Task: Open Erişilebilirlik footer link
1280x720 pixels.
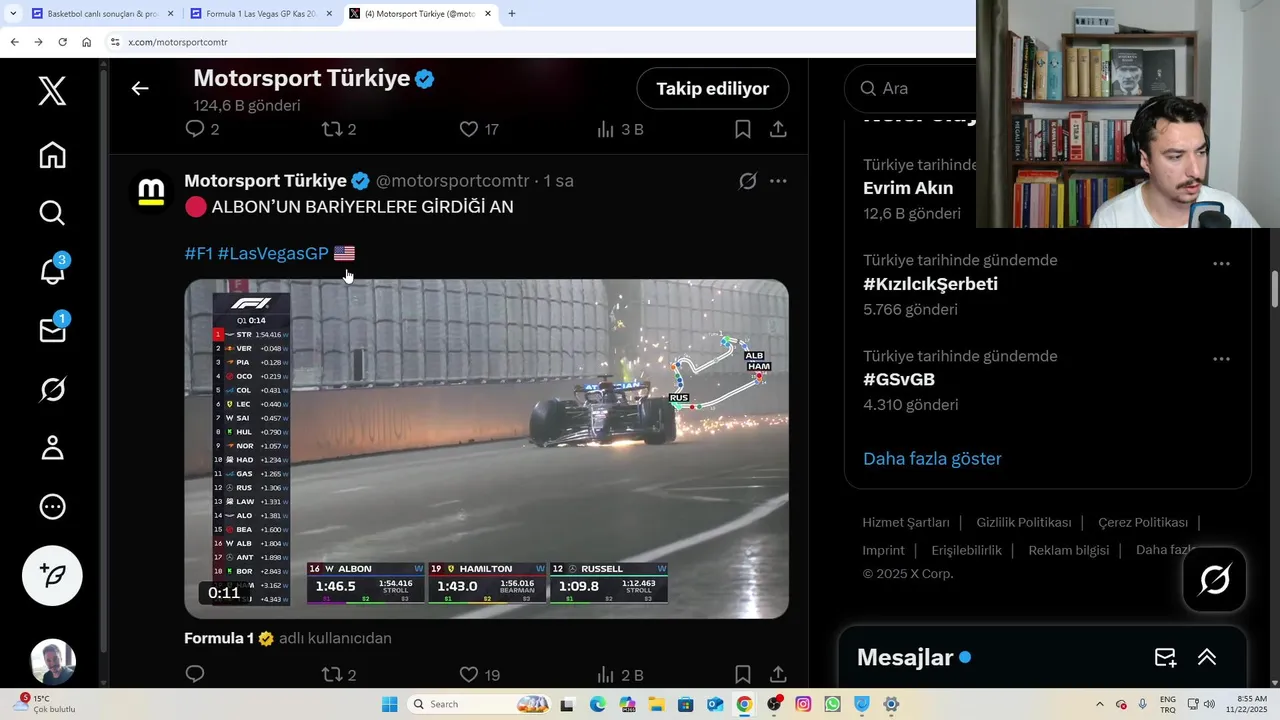Action: tap(966, 550)
